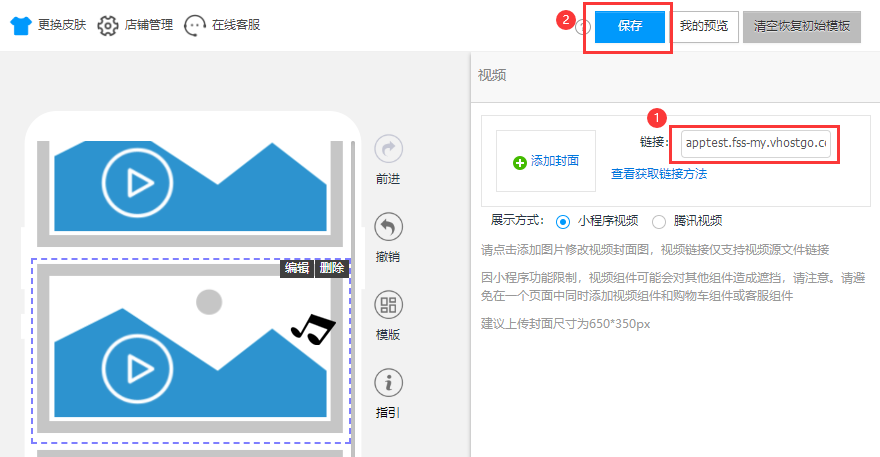
Task: Click the 前进 redo arrow icon
Action: click(388, 150)
